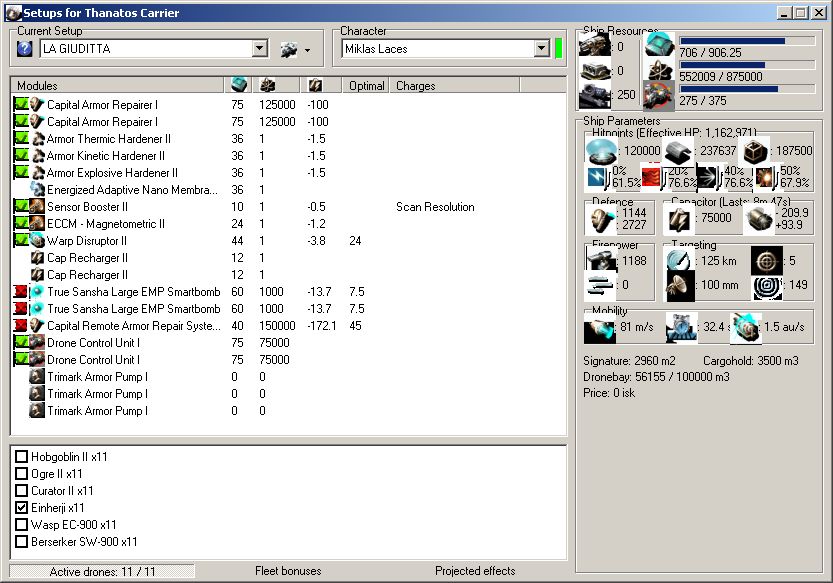The width and height of the screenshot is (833, 583).
Task: Click the Active drones 11 / 11 bar
Action: pos(102,571)
